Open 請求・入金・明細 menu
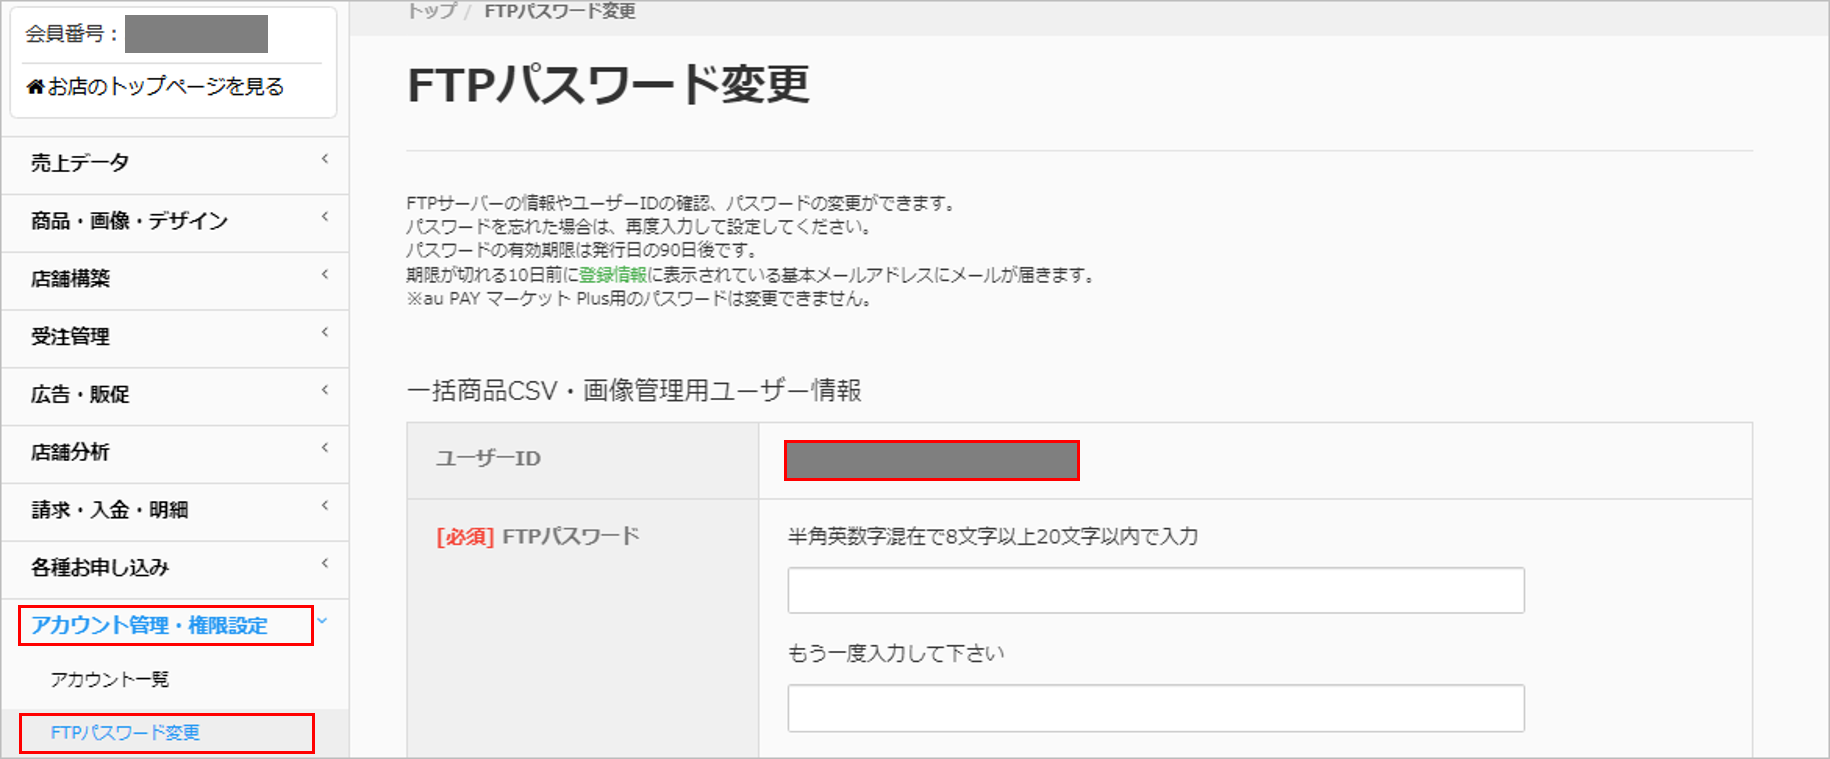This screenshot has width=1830, height=759. [x=109, y=510]
